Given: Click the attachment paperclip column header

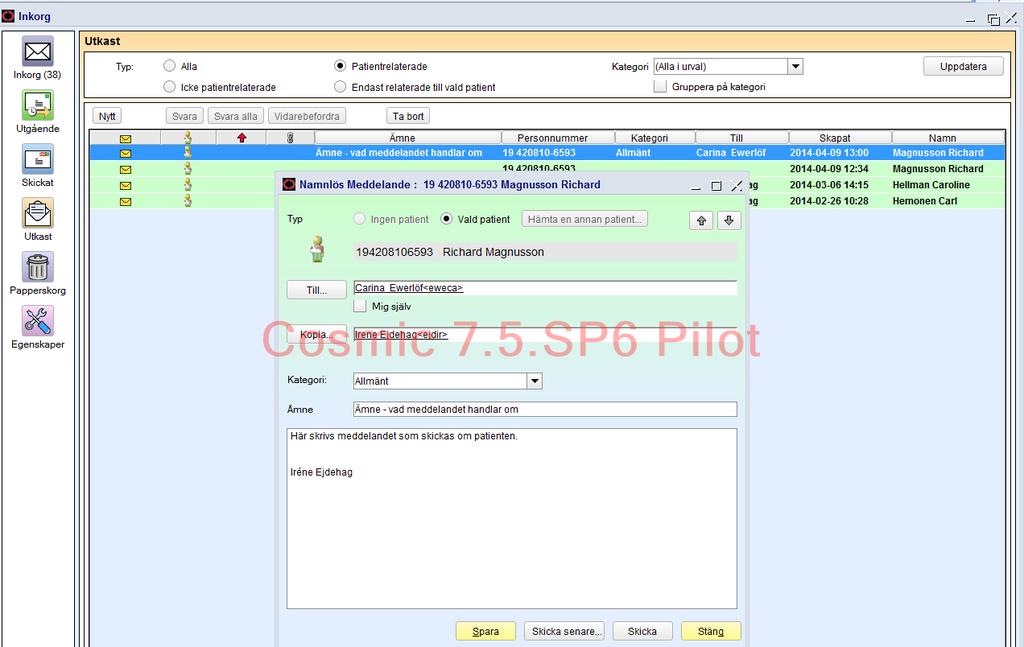Looking at the screenshot, I should 290,138.
